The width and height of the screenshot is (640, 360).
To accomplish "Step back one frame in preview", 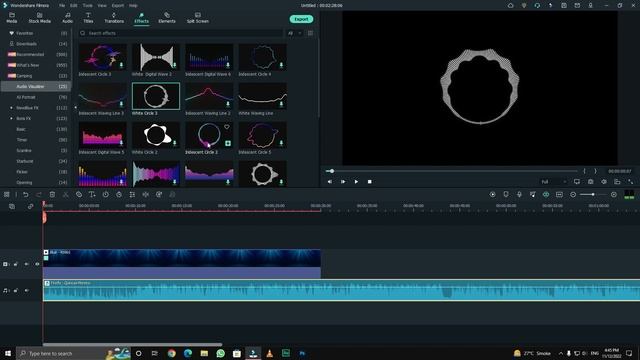I will click(329, 182).
